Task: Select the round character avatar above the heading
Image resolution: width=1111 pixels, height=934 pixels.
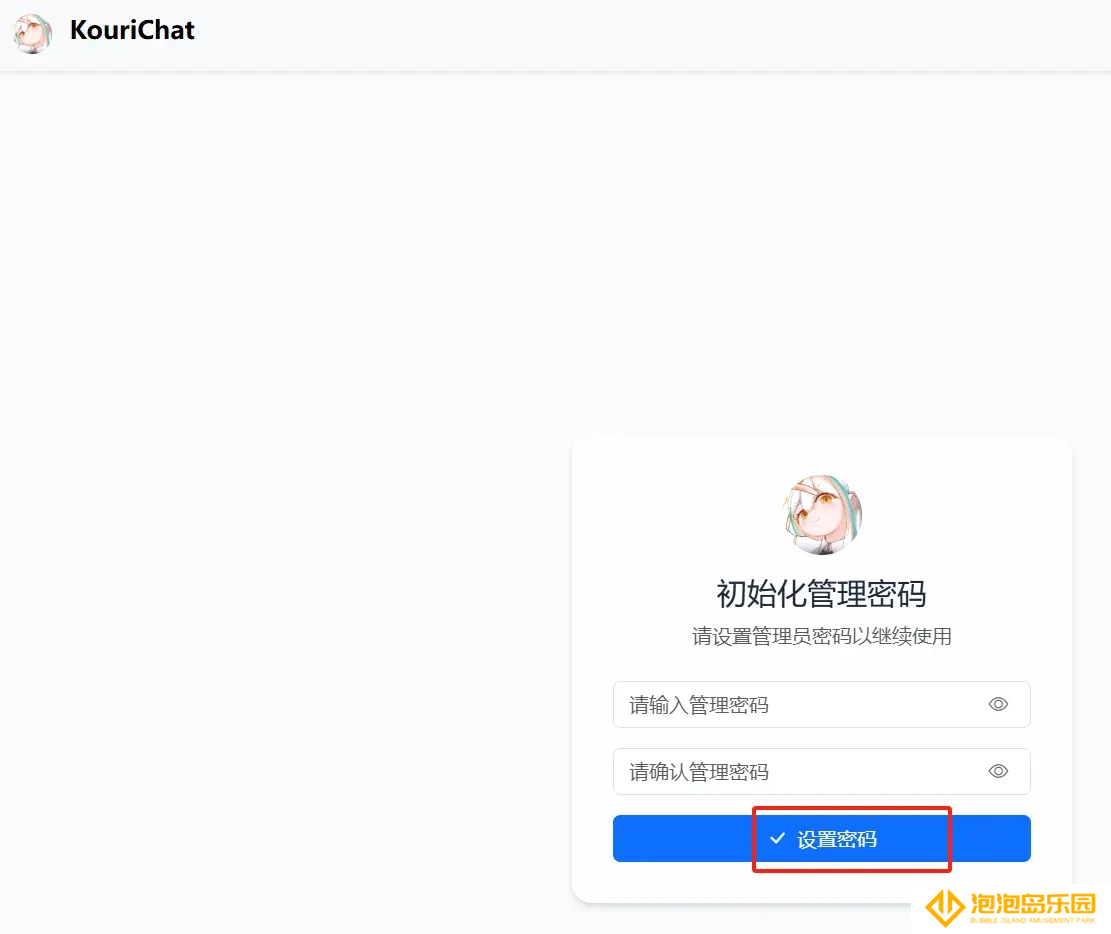Action: [822, 514]
